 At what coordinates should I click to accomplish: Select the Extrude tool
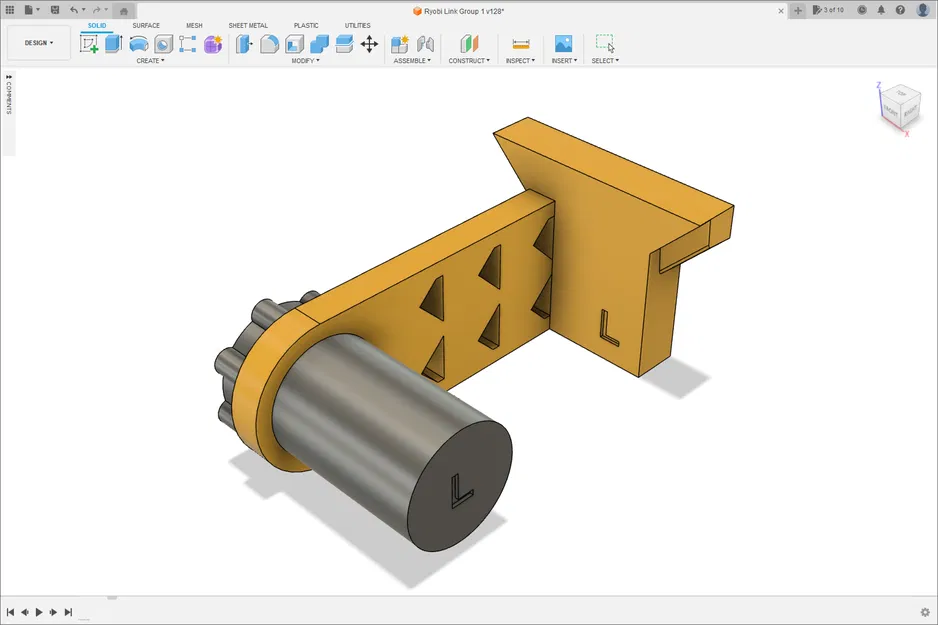(x=114, y=44)
